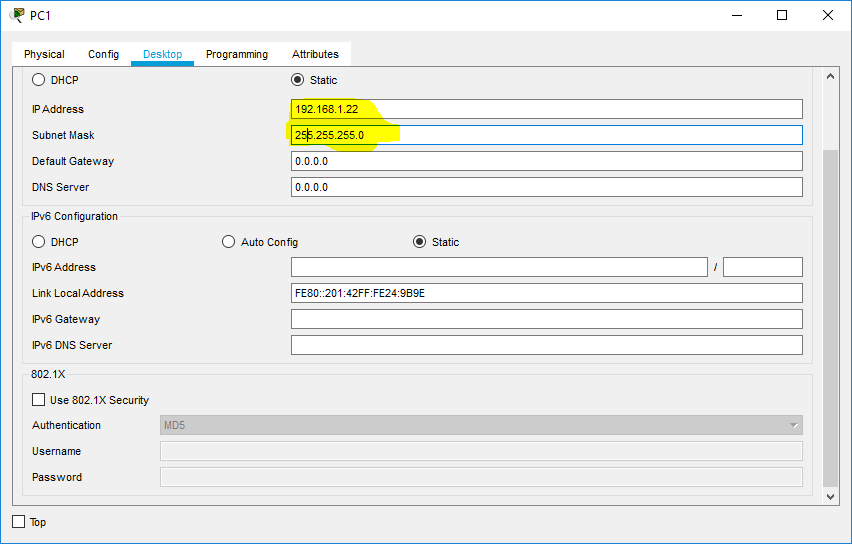Select DHCP for IPv4 configuration
This screenshot has width=852, height=544.
point(40,80)
